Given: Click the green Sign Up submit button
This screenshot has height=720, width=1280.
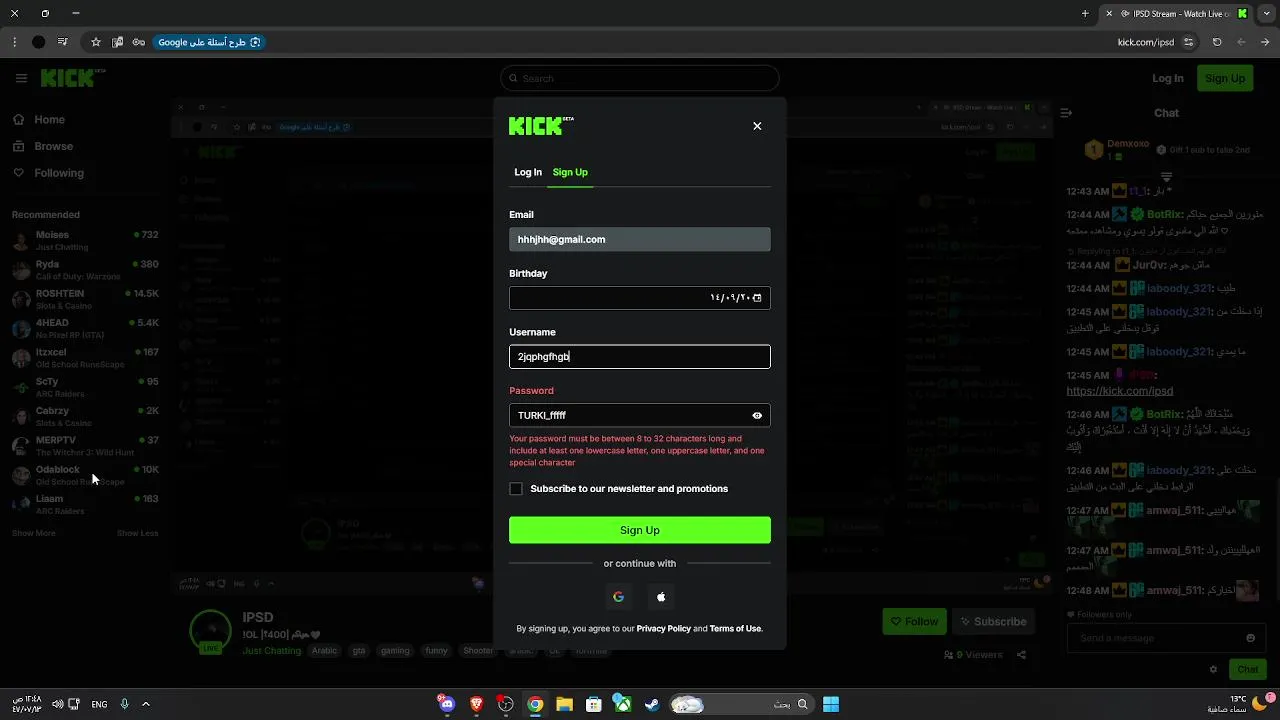Looking at the screenshot, I should (640, 530).
